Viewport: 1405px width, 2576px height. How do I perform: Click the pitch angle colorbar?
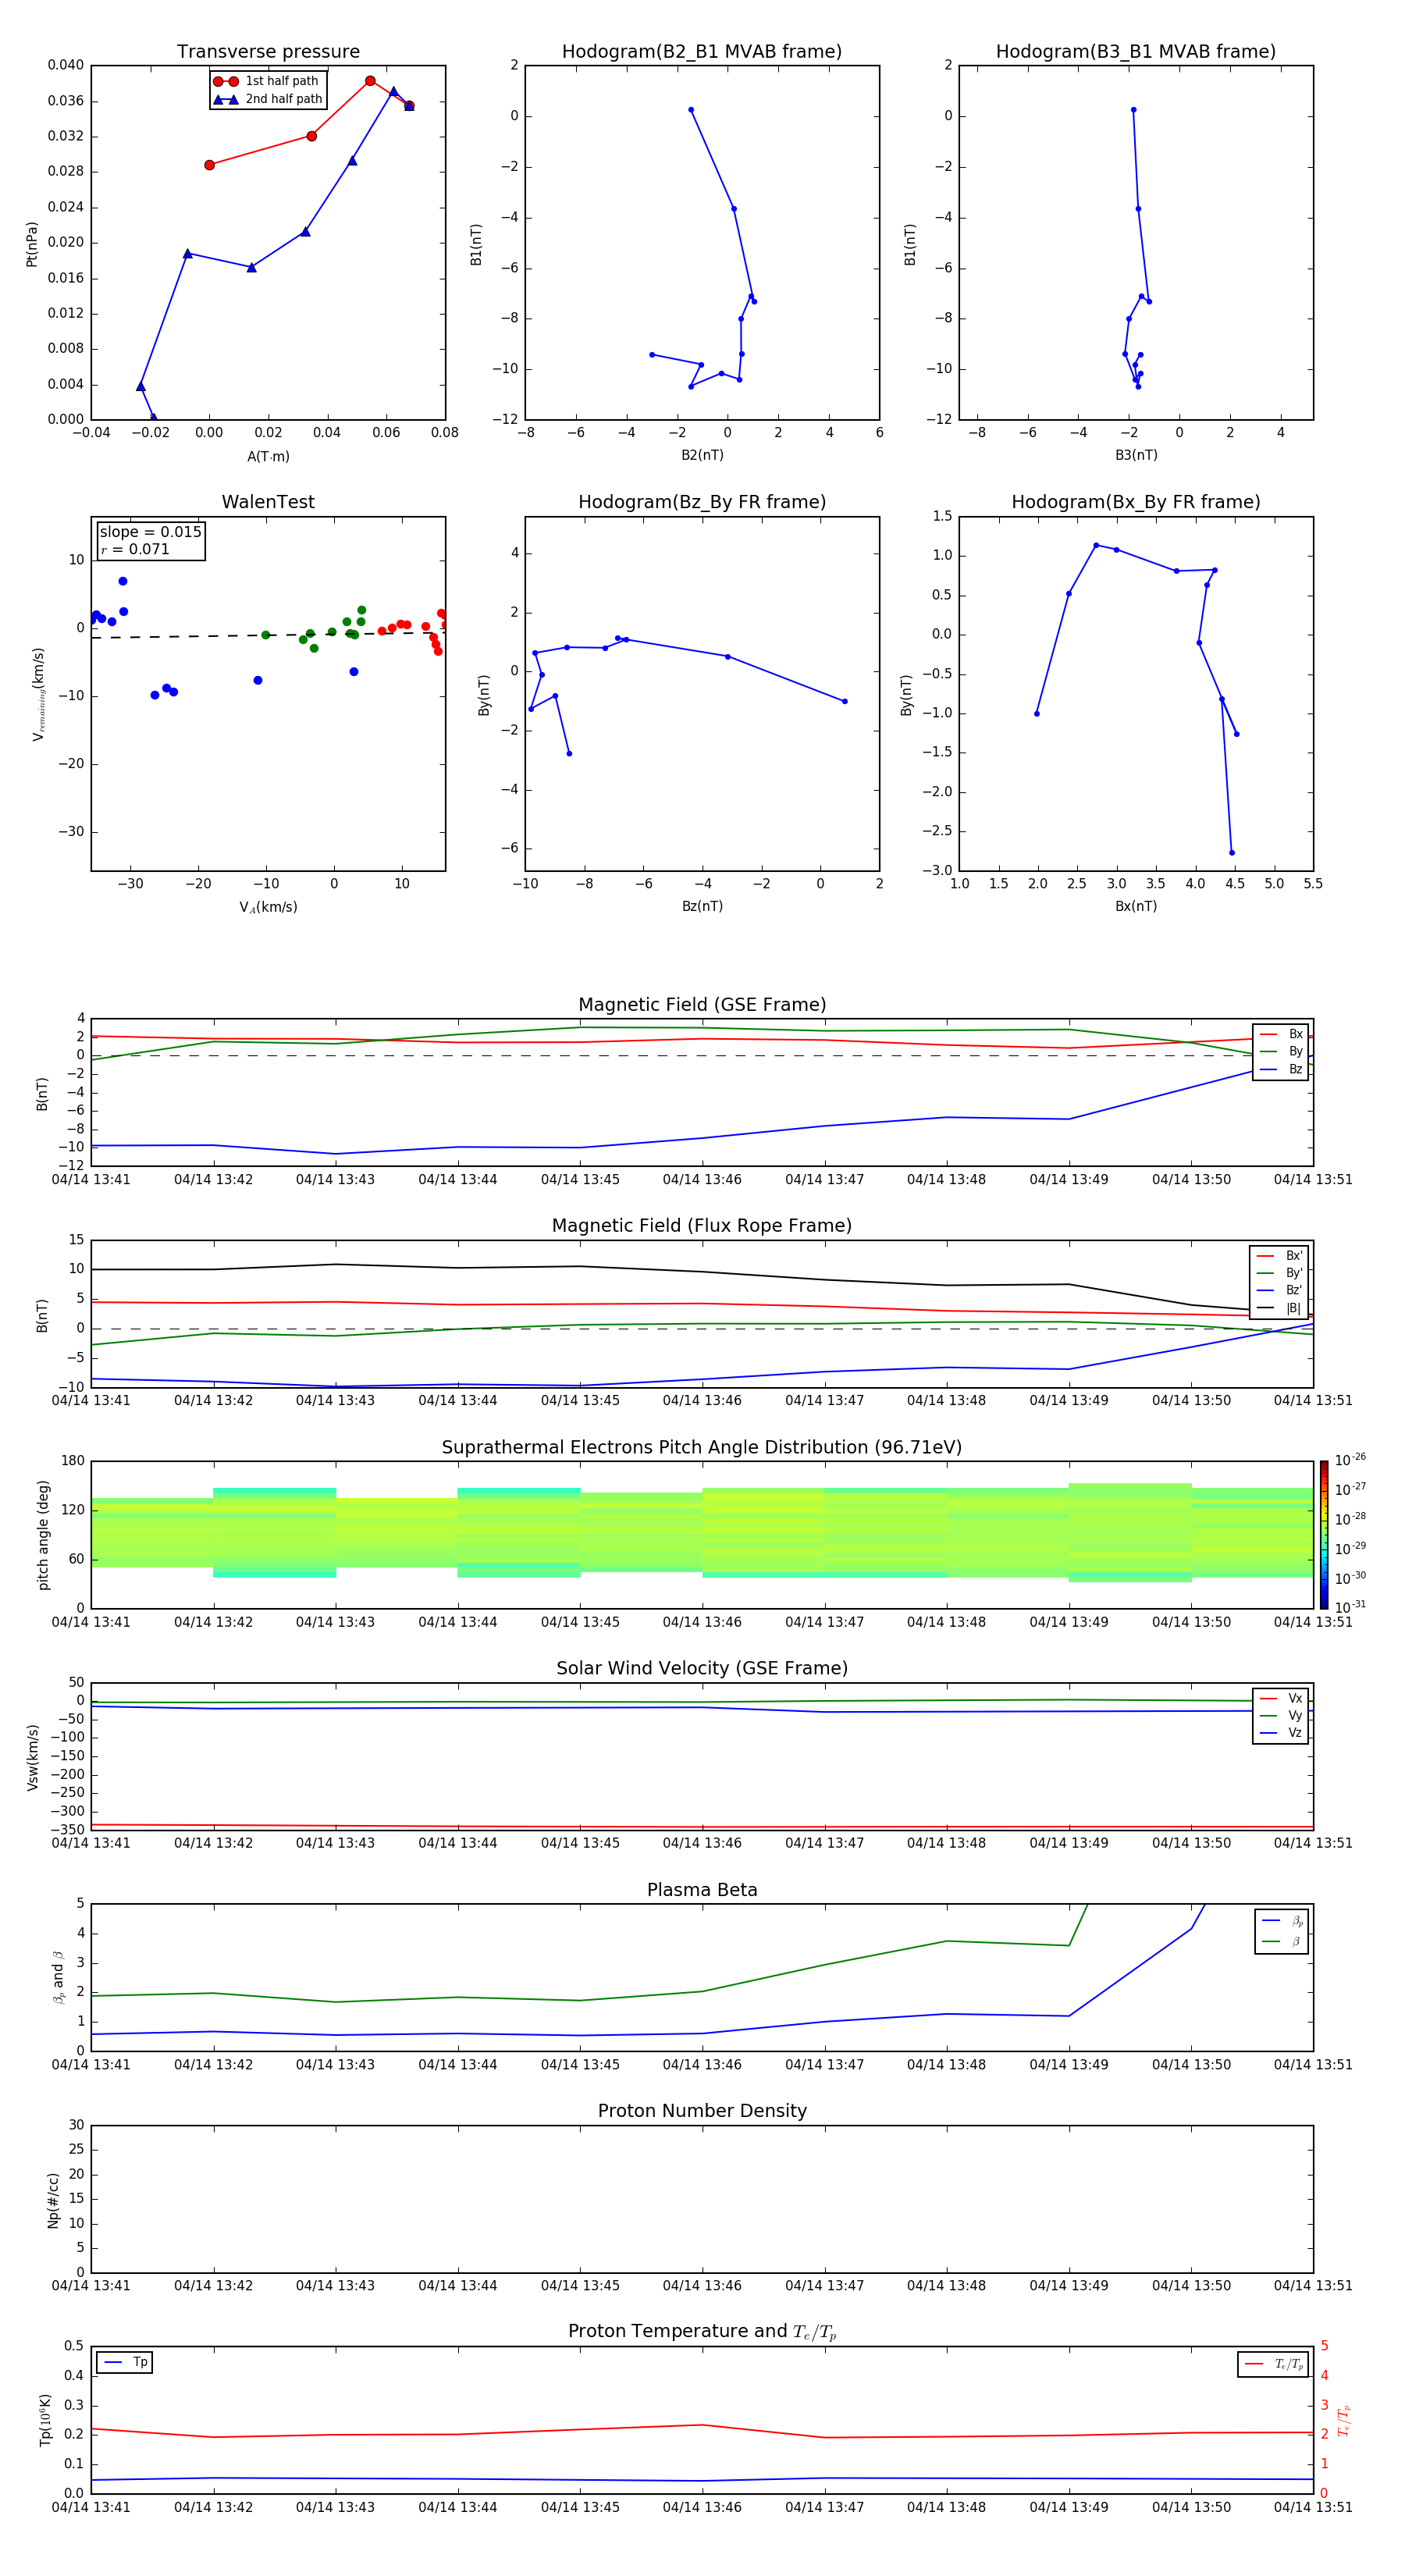pyautogui.click(x=1323, y=1535)
